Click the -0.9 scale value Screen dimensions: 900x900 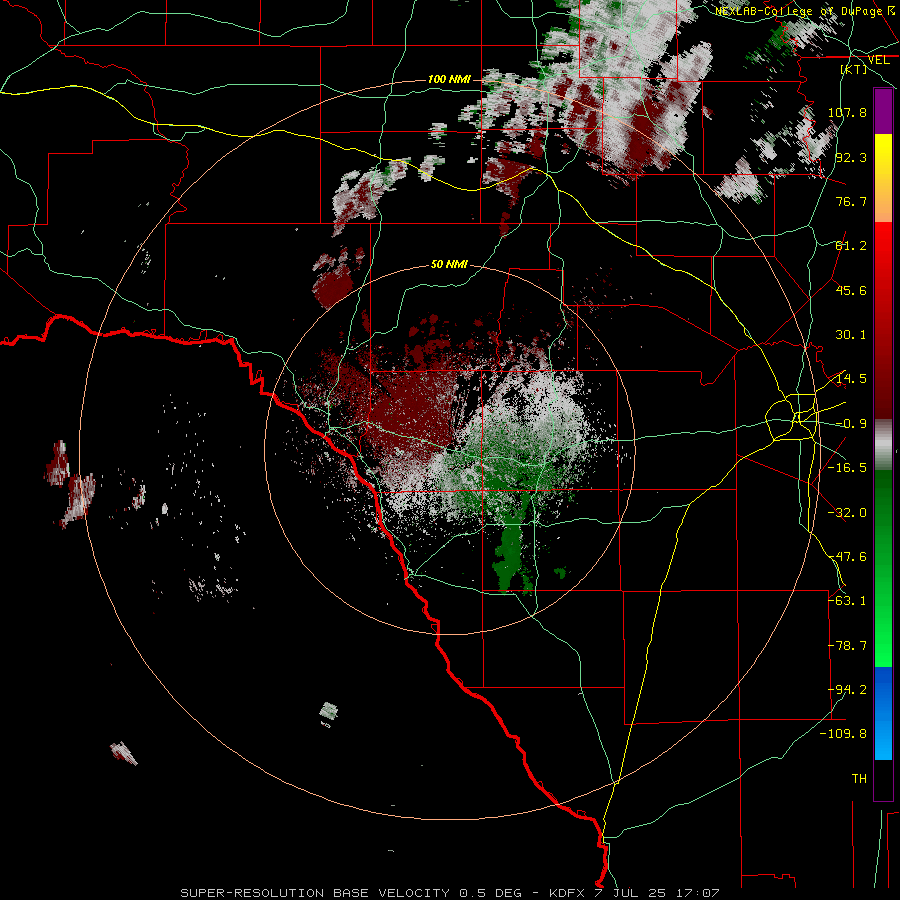point(851,424)
